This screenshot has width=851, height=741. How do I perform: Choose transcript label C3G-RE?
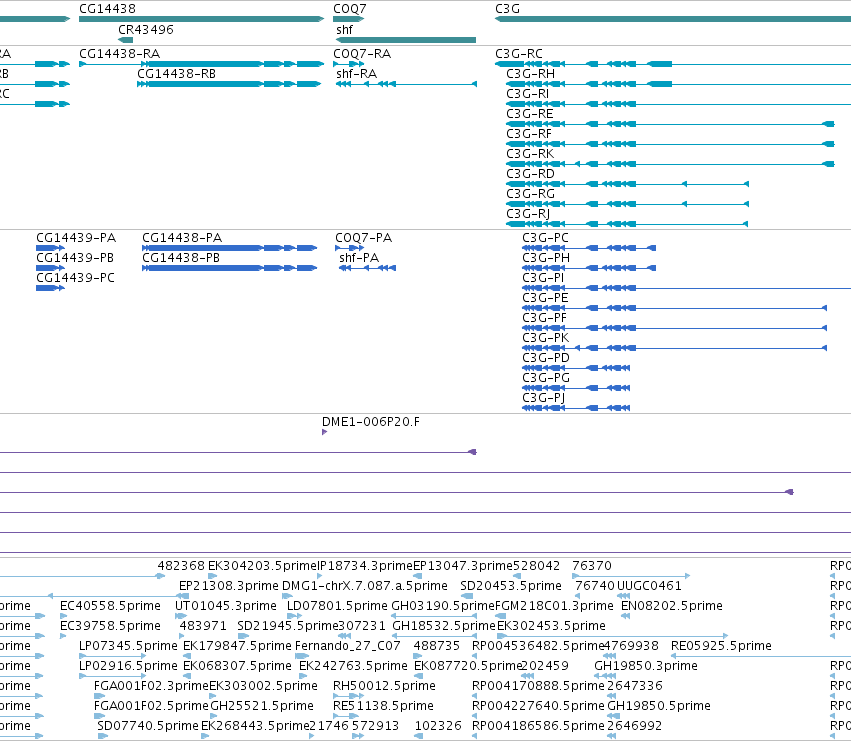pyautogui.click(x=530, y=113)
